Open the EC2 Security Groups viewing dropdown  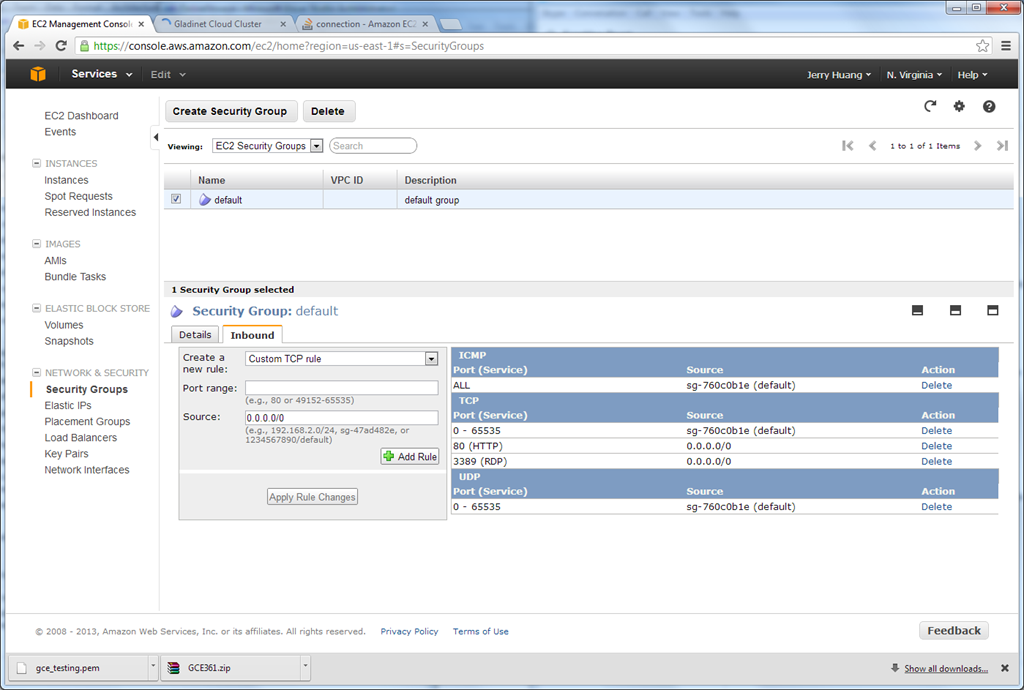point(268,146)
